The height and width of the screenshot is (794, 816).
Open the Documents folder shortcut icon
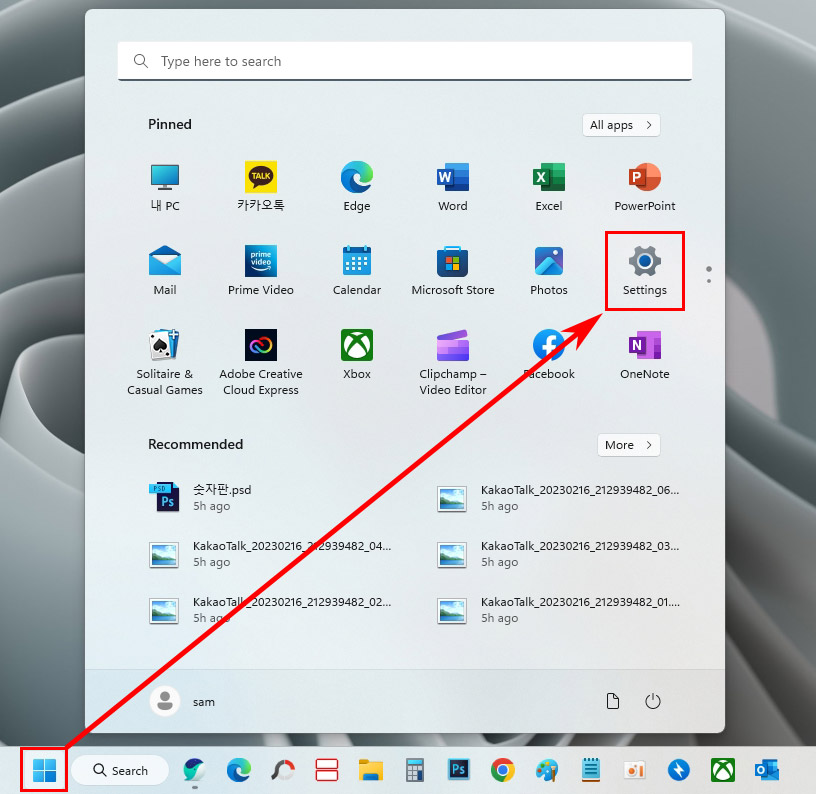click(613, 701)
